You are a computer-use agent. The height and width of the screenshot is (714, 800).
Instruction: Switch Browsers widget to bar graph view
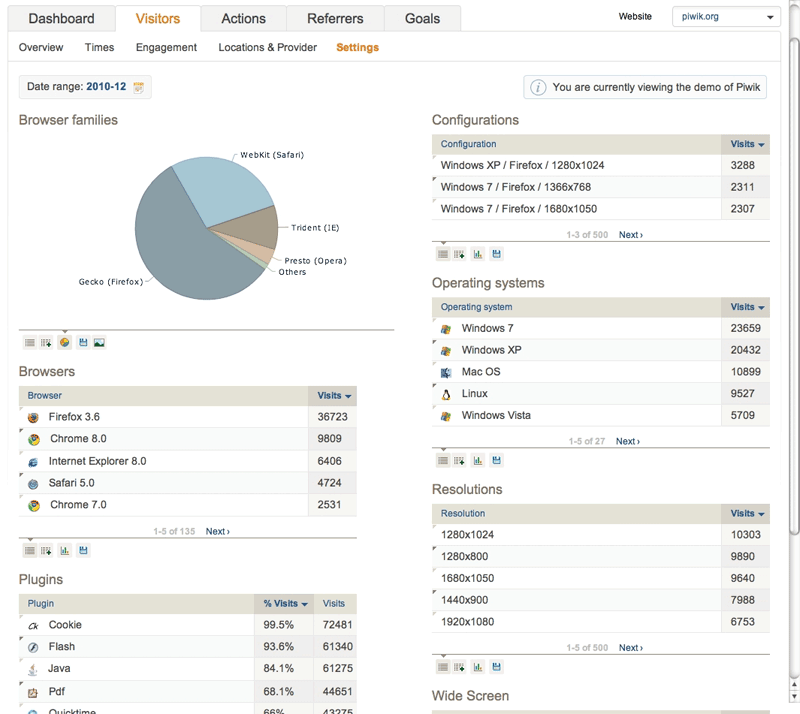(x=64, y=551)
